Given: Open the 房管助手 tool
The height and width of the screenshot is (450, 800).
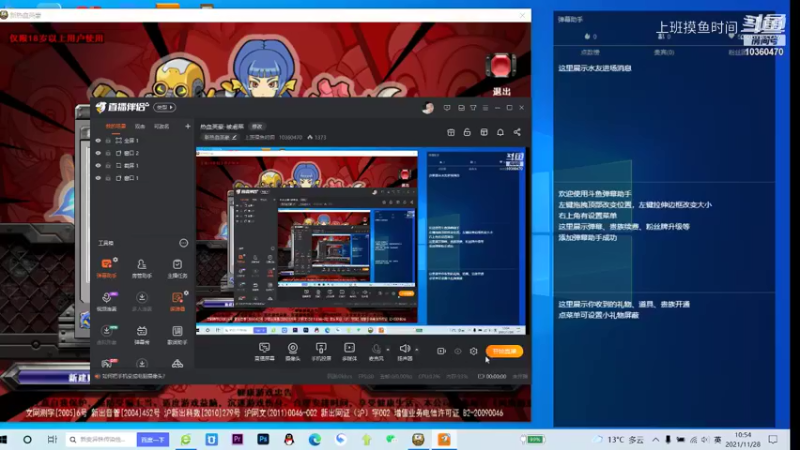Looking at the screenshot, I should pos(142,268).
